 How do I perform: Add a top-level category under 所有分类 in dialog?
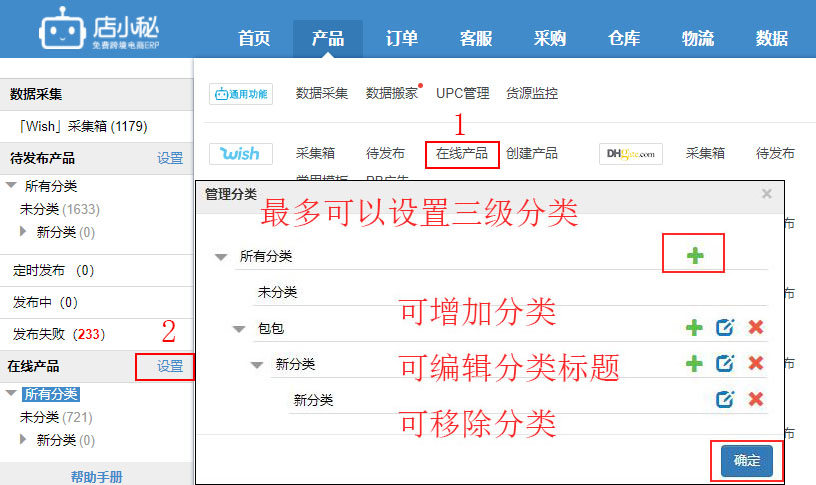click(x=694, y=256)
